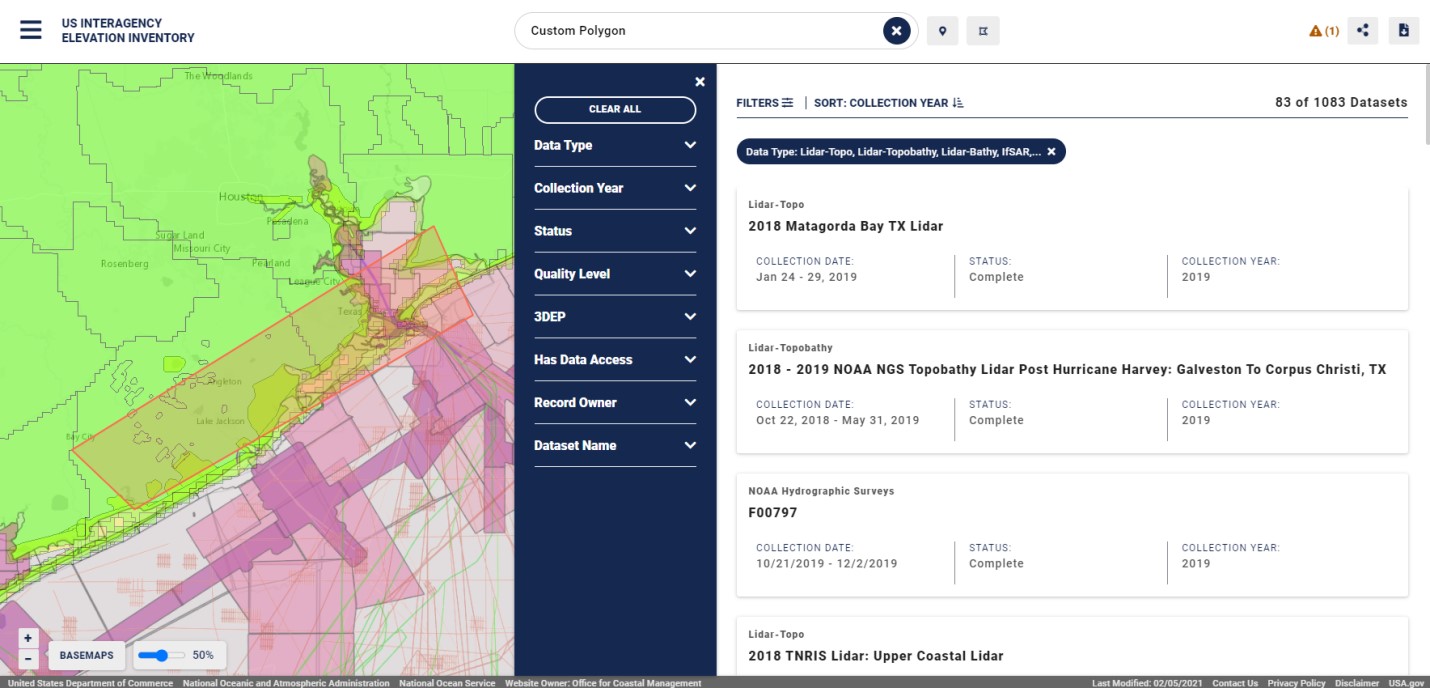Click the US Interagency Elevation Inventory title
This screenshot has height=688, width=1430.
tap(128, 31)
